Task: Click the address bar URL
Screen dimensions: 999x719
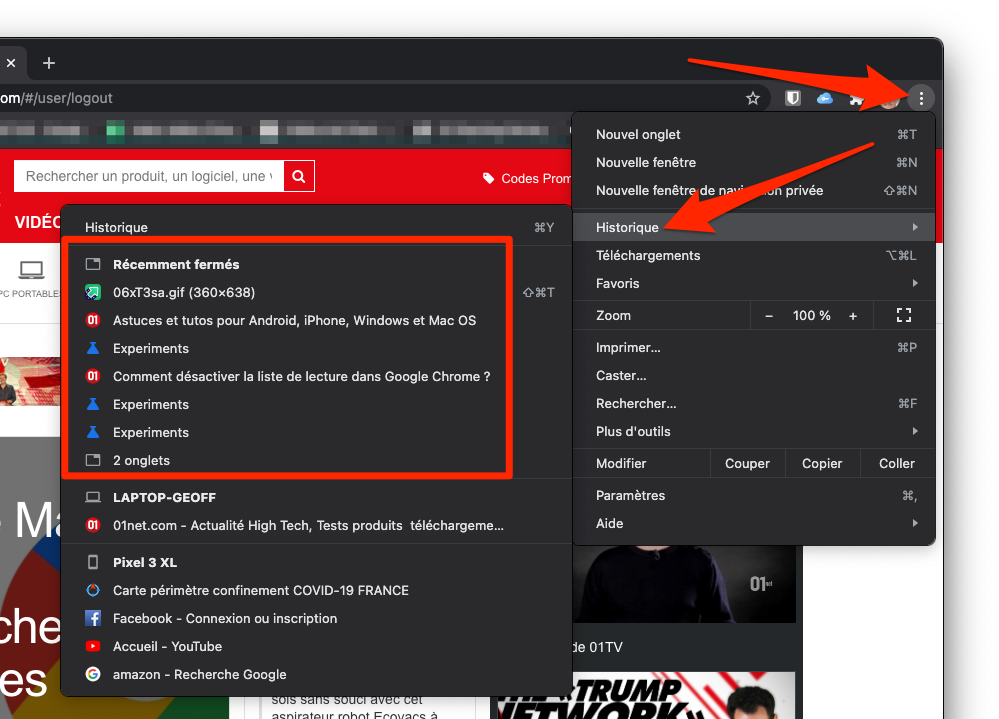Action: tap(56, 98)
